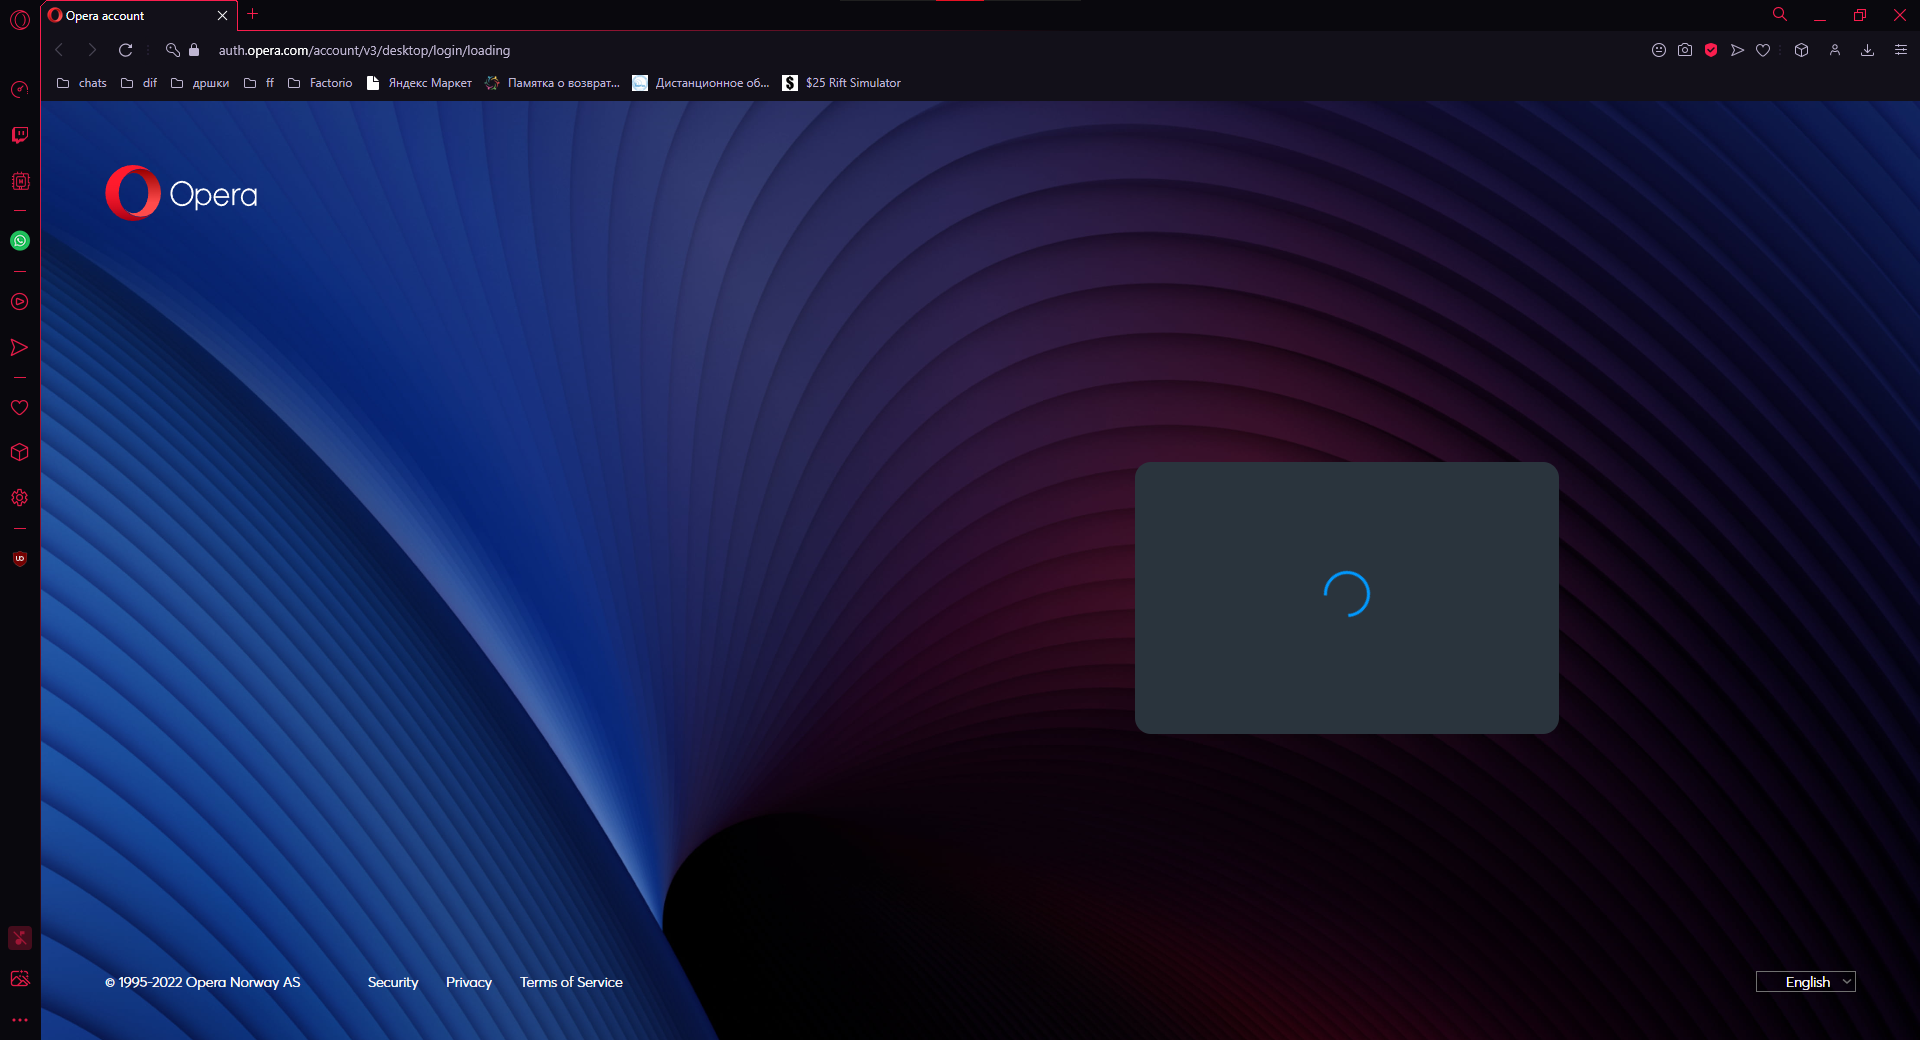
Task: Open the дршки bookmark folder
Action: coord(200,83)
